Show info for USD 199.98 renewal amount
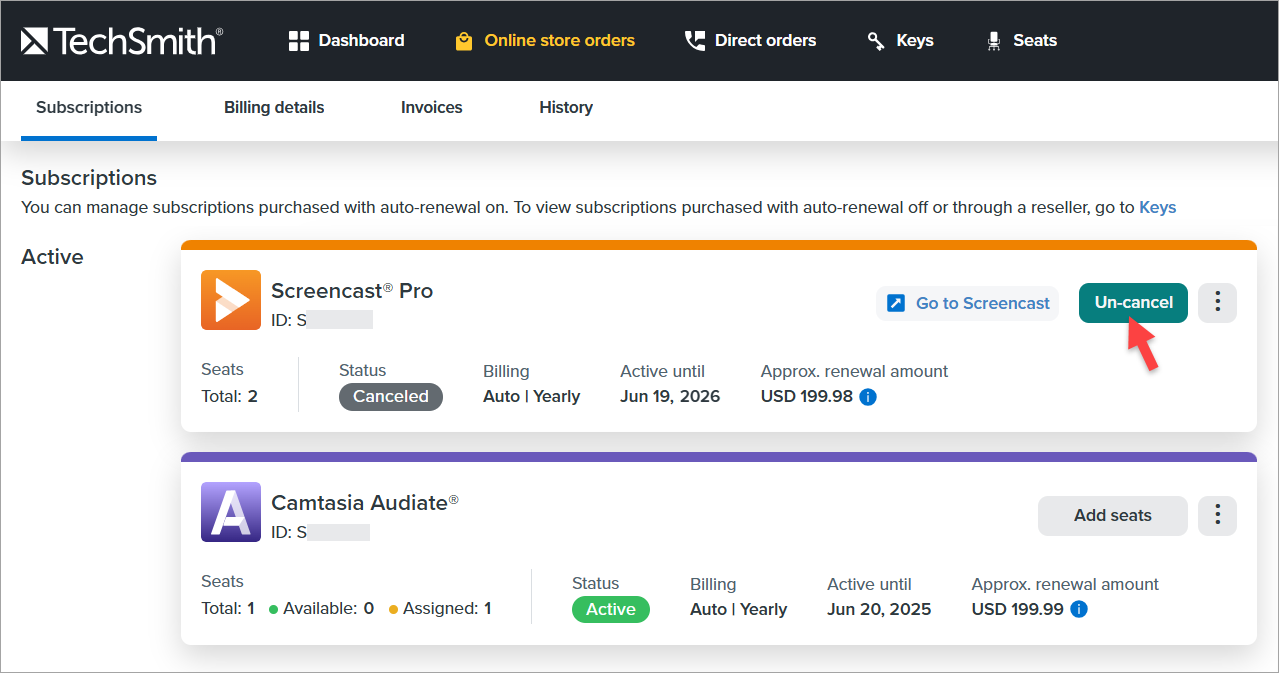 (868, 397)
